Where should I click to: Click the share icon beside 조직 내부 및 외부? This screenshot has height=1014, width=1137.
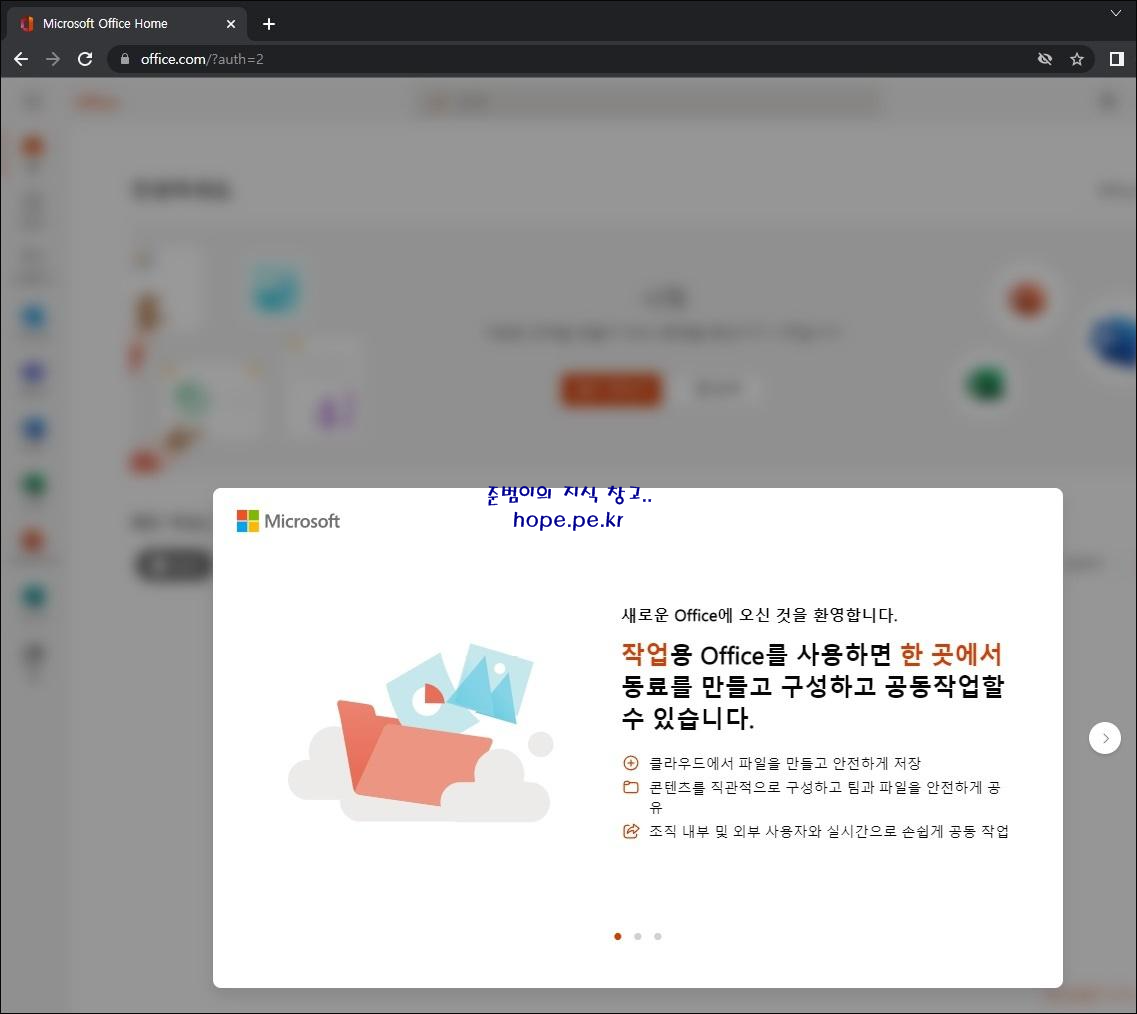click(x=631, y=831)
